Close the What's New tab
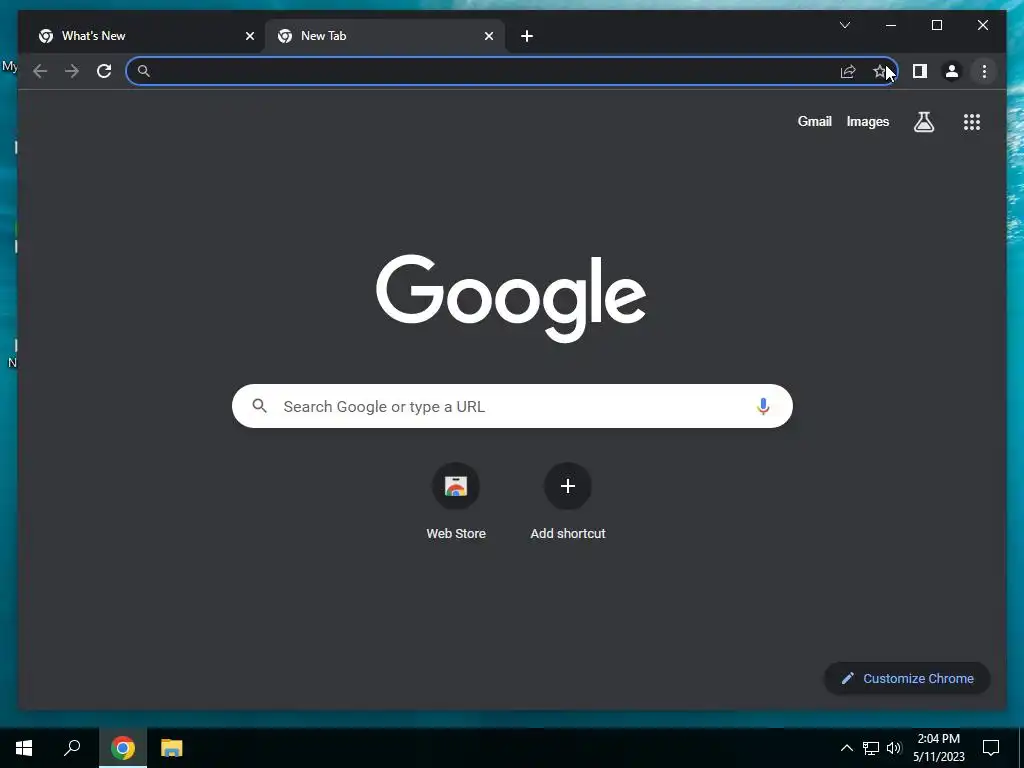This screenshot has width=1024, height=768. click(x=249, y=36)
